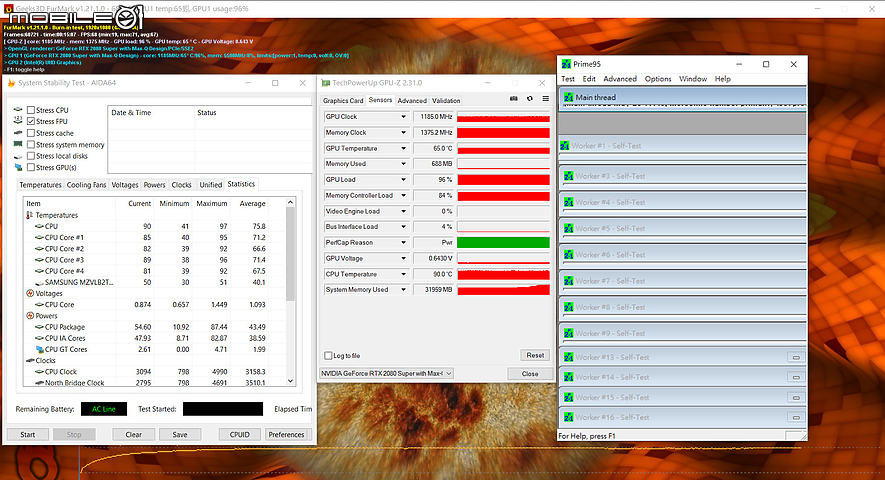Open the PerfCap Reason sensor dropdown arrow
The height and width of the screenshot is (480, 885).
point(403,243)
